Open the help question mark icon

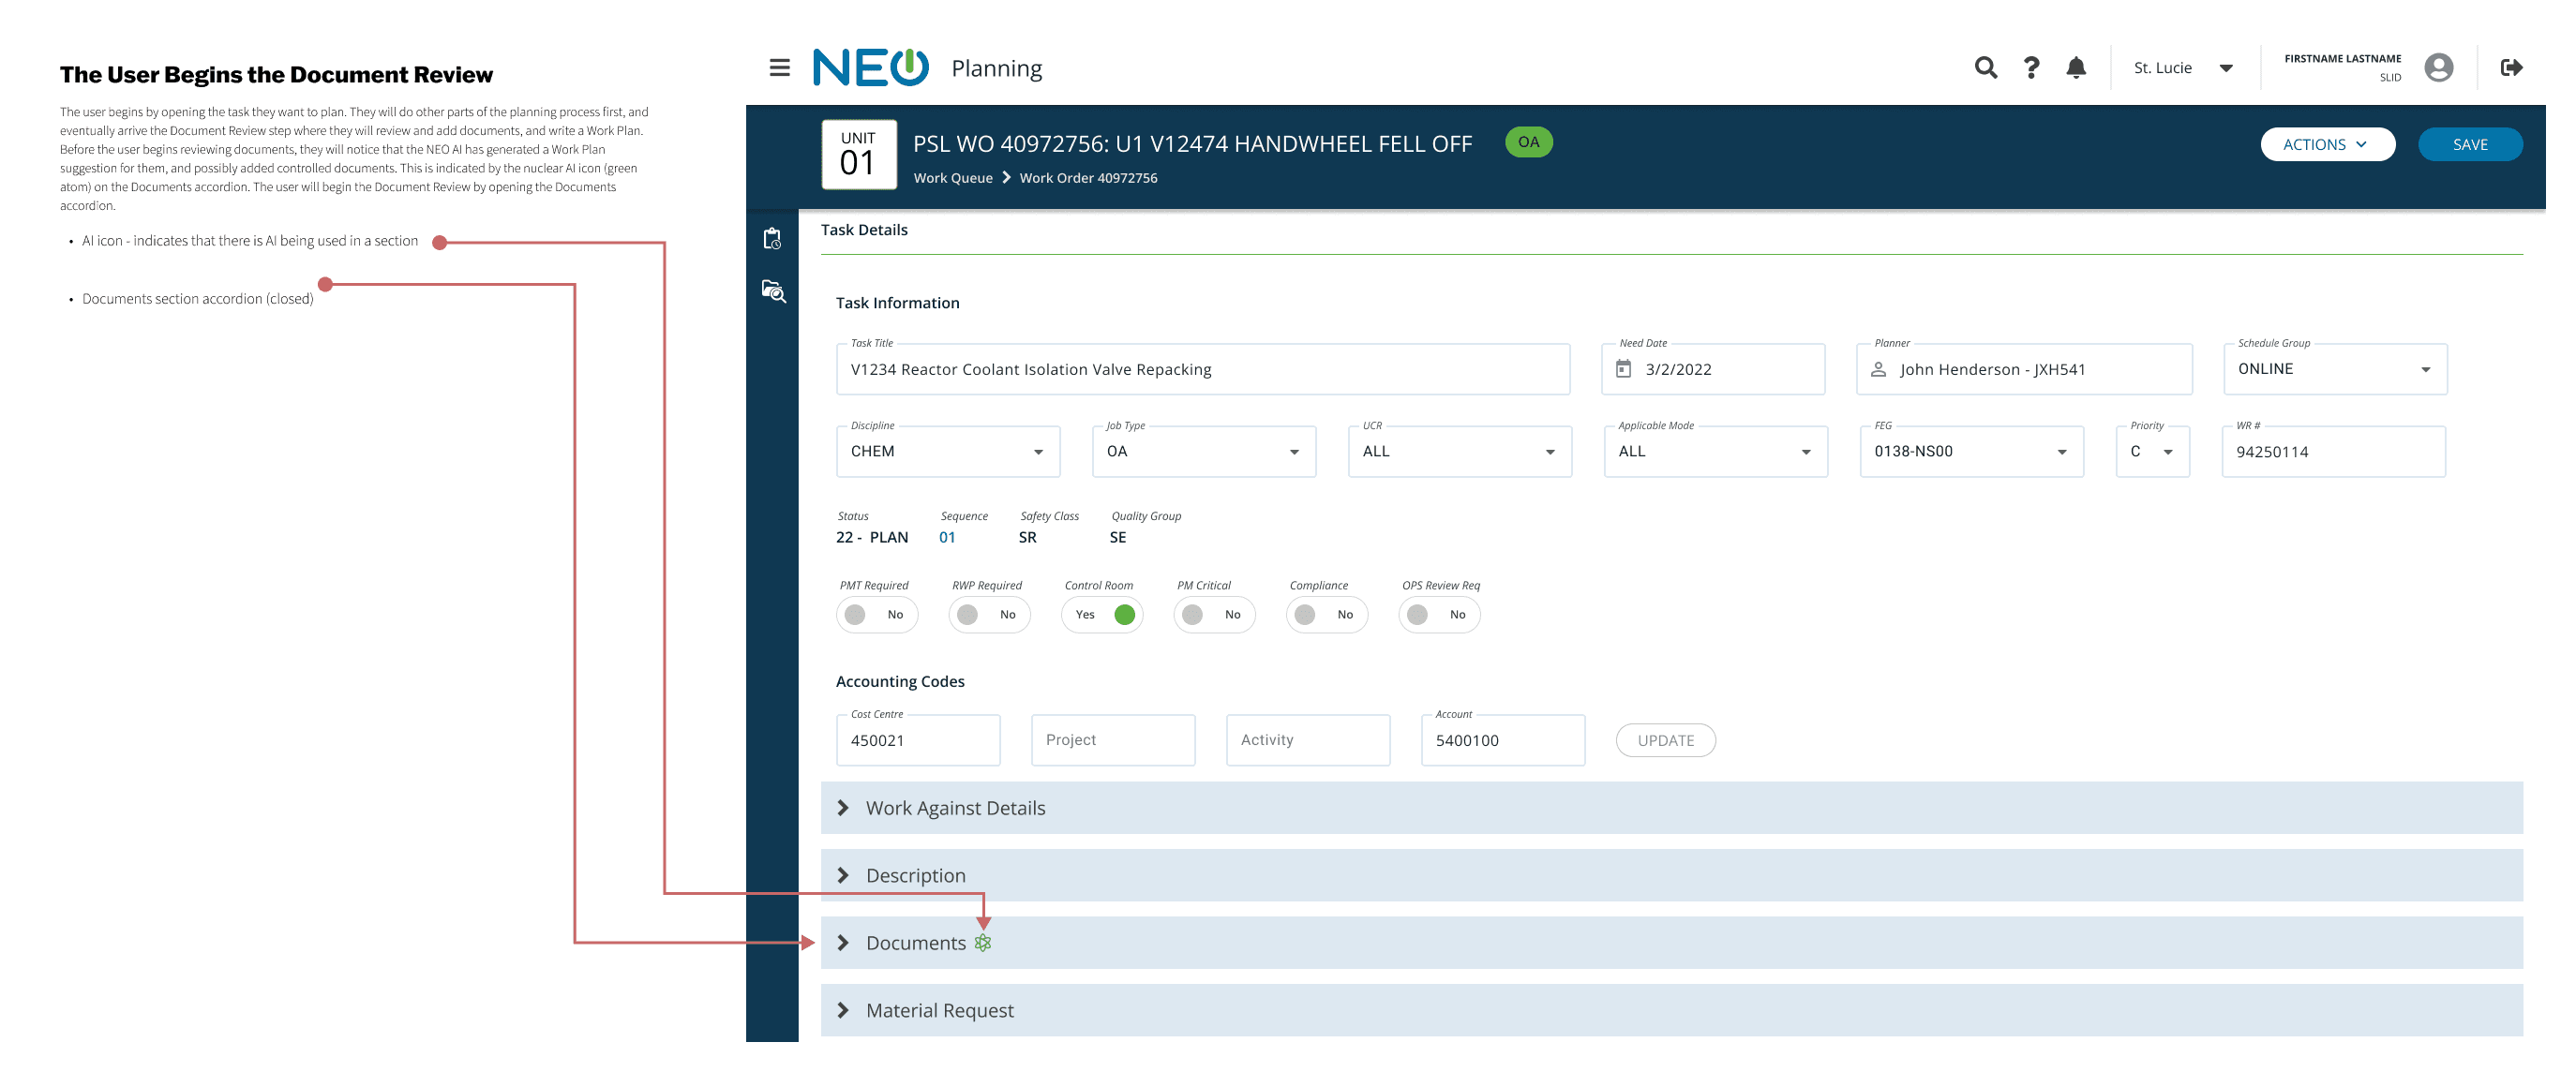click(2031, 67)
